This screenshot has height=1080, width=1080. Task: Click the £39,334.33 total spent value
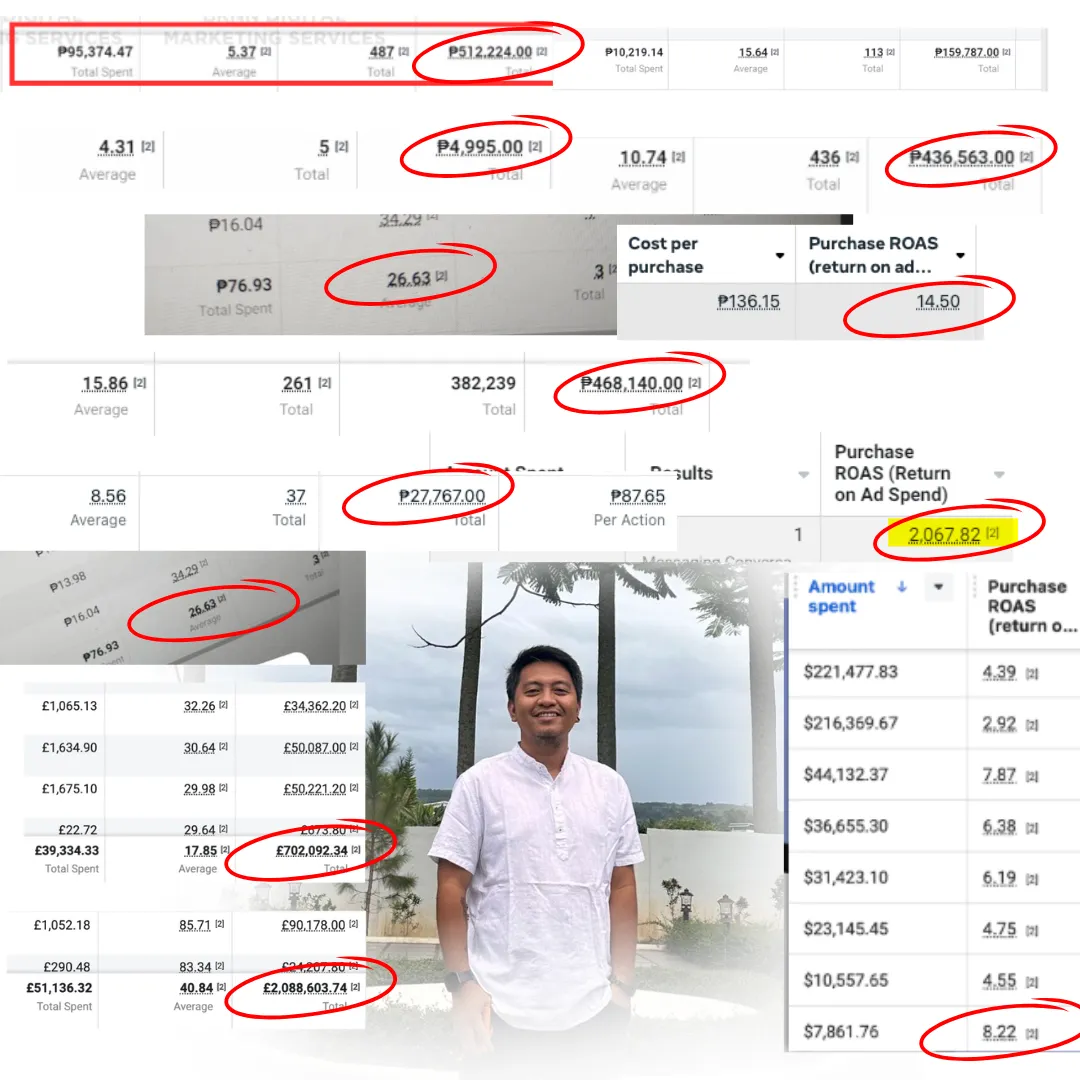[x=67, y=851]
